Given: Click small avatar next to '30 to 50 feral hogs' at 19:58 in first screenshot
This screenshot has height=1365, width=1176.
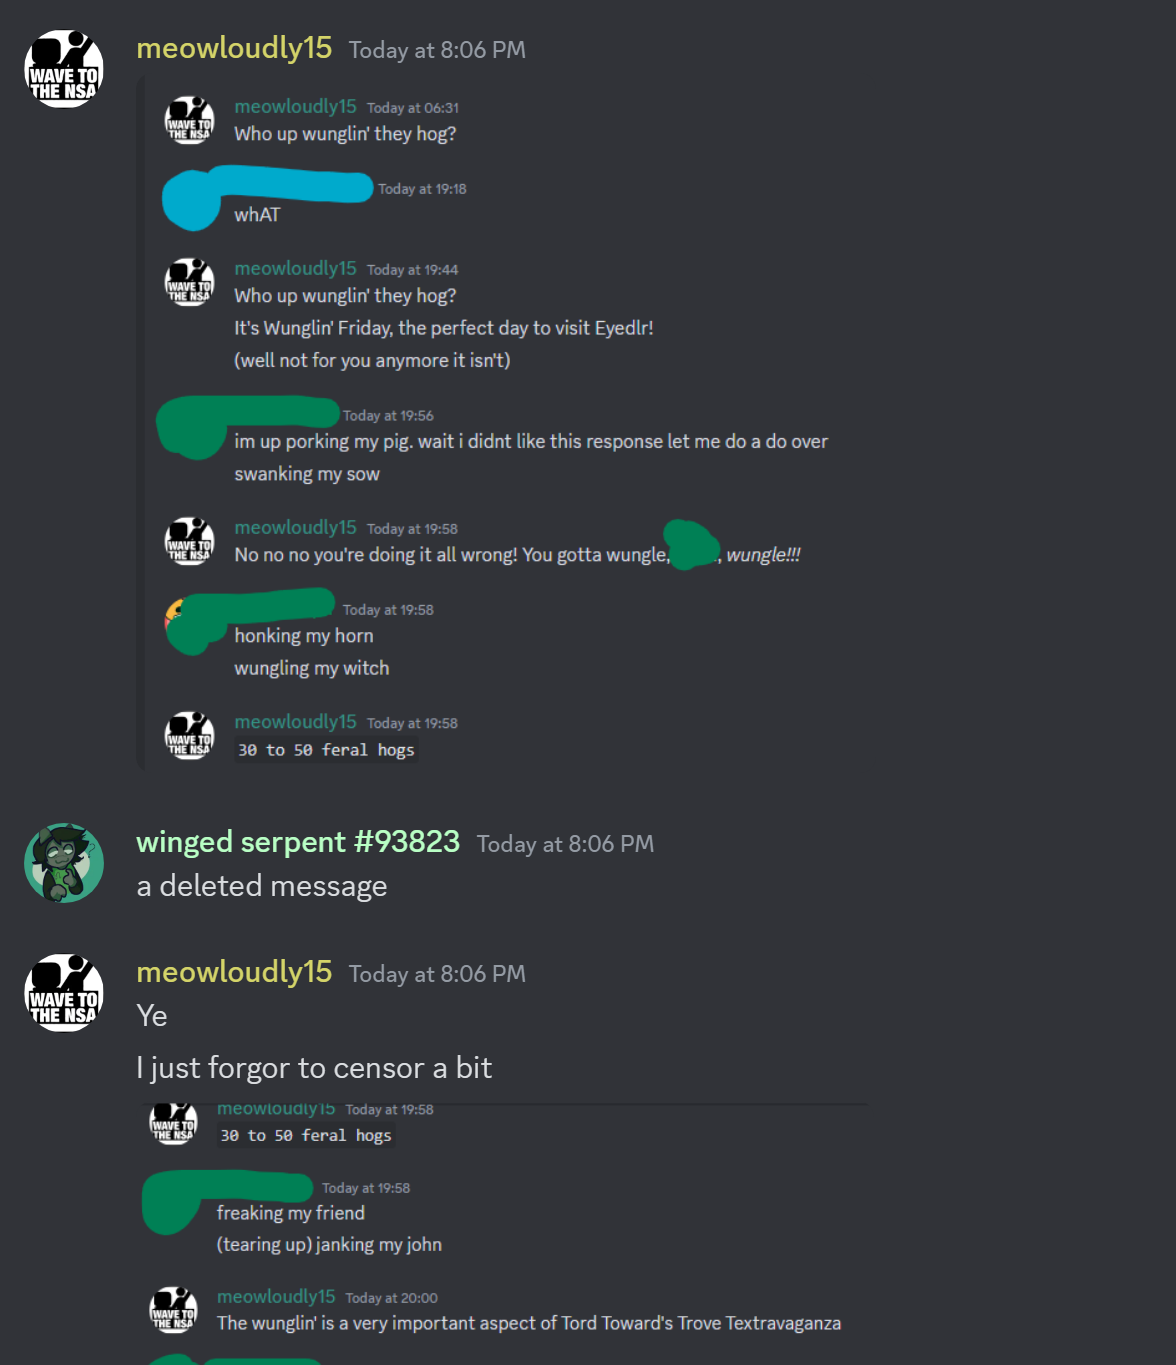Looking at the screenshot, I should (x=189, y=736).
